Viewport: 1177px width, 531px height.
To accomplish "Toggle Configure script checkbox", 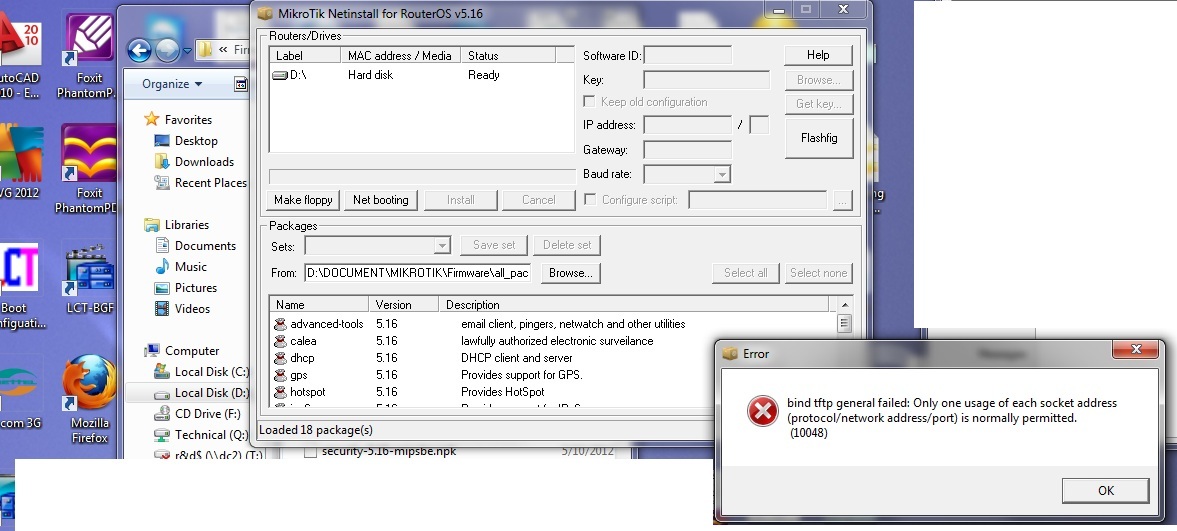I will click(591, 199).
